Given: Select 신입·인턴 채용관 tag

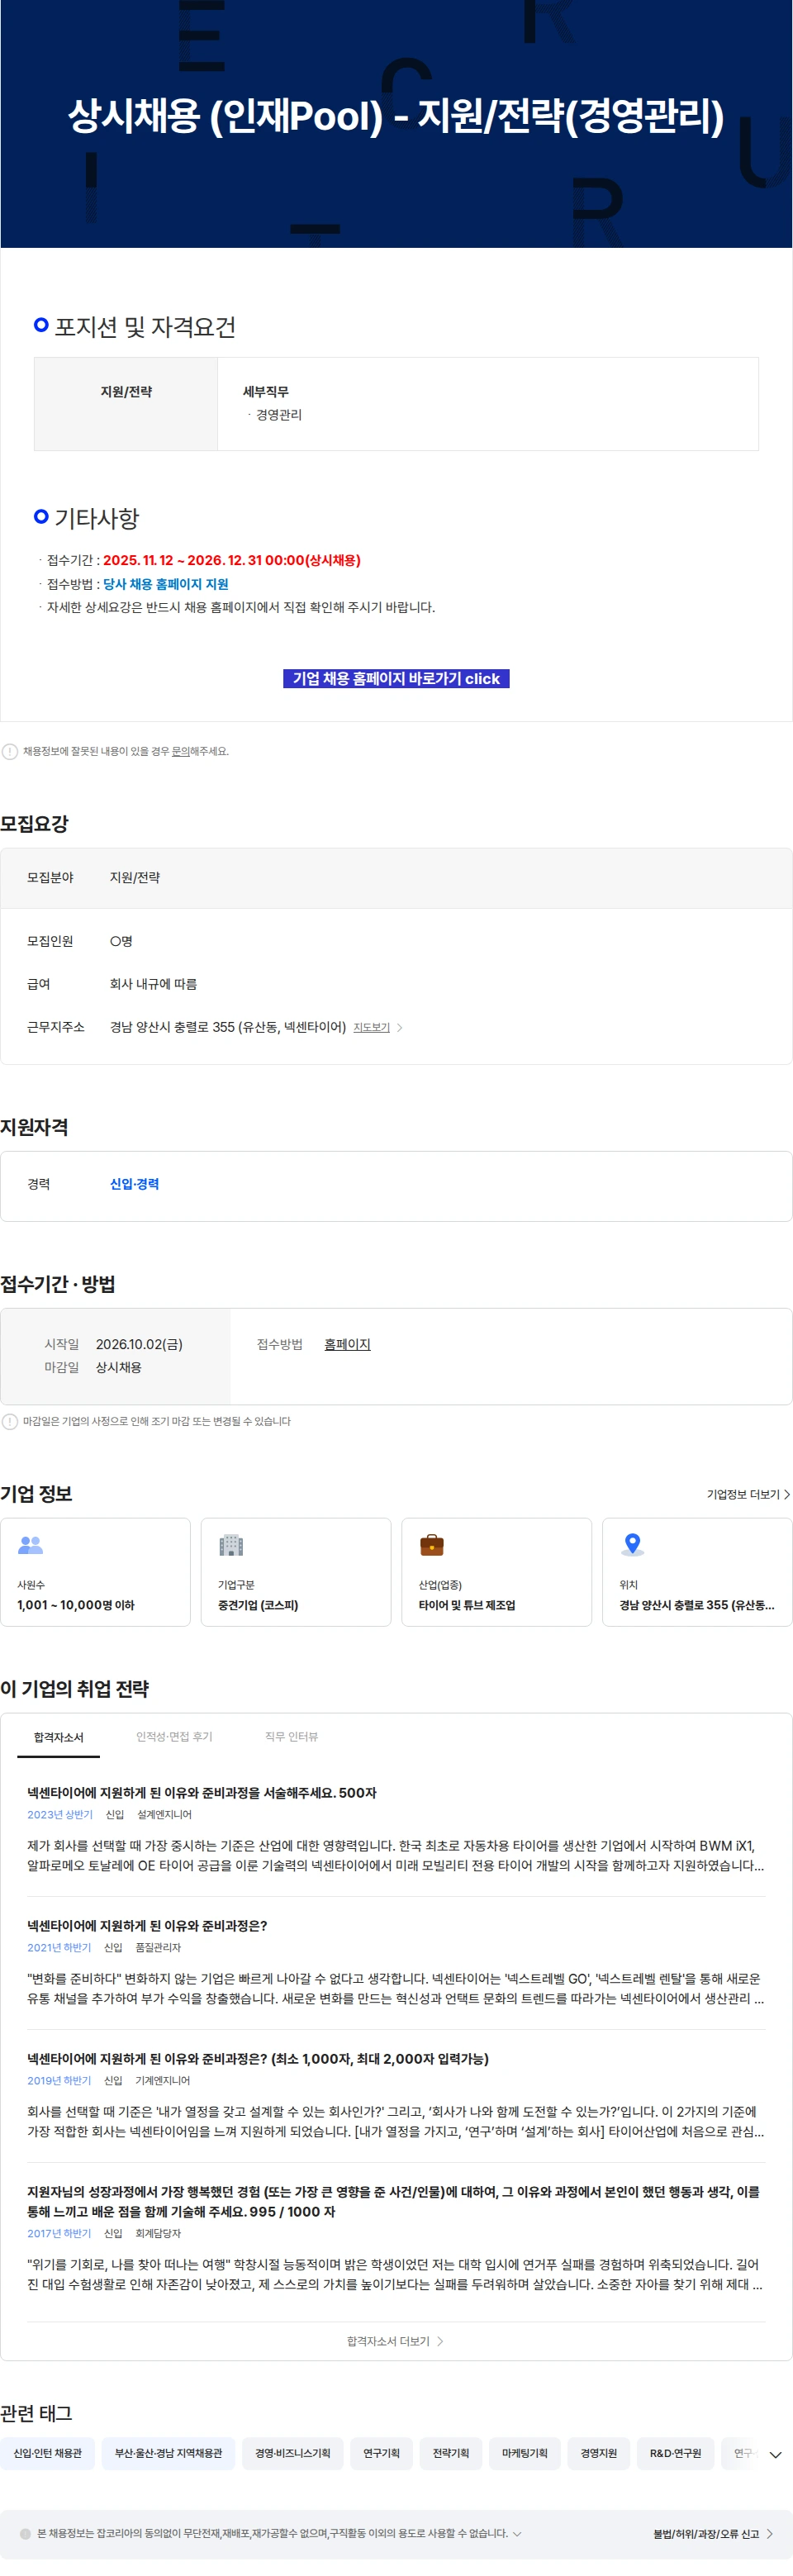Looking at the screenshot, I should click(x=47, y=2453).
